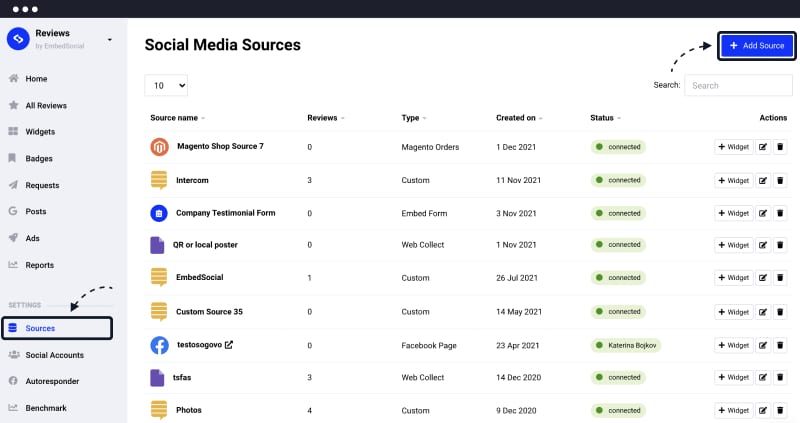The height and width of the screenshot is (423, 800).
Task: Add a widget for the Photos source
Action: 734,410
